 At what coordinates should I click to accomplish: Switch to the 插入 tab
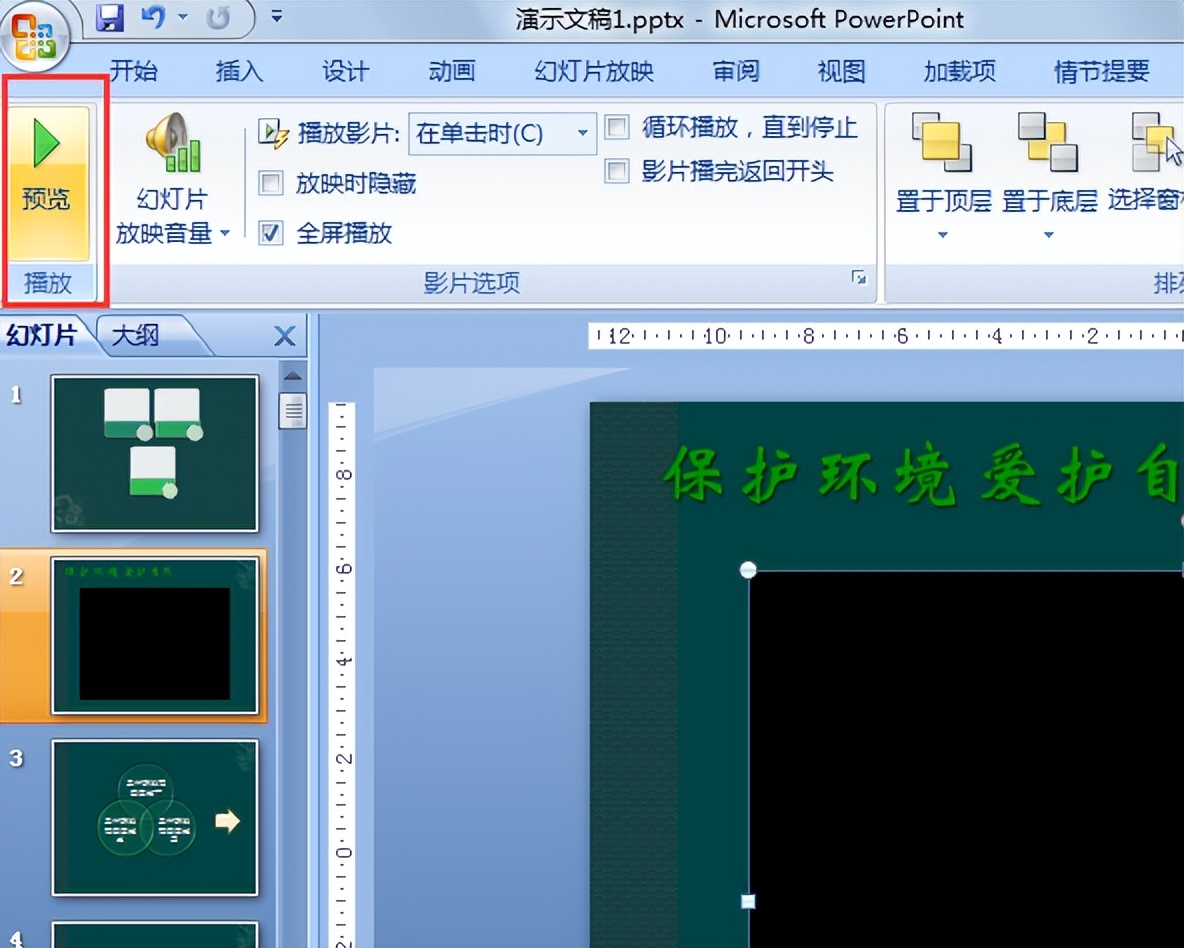coord(239,71)
